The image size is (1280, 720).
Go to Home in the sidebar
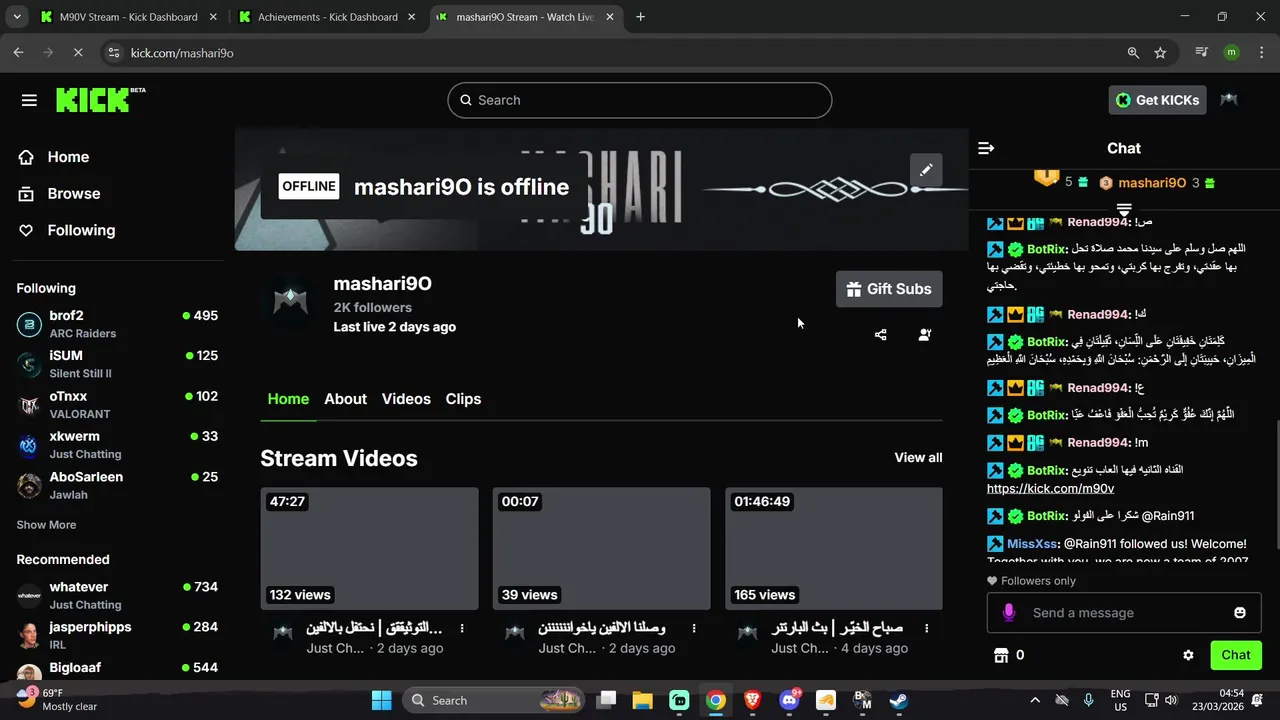[x=54, y=157]
